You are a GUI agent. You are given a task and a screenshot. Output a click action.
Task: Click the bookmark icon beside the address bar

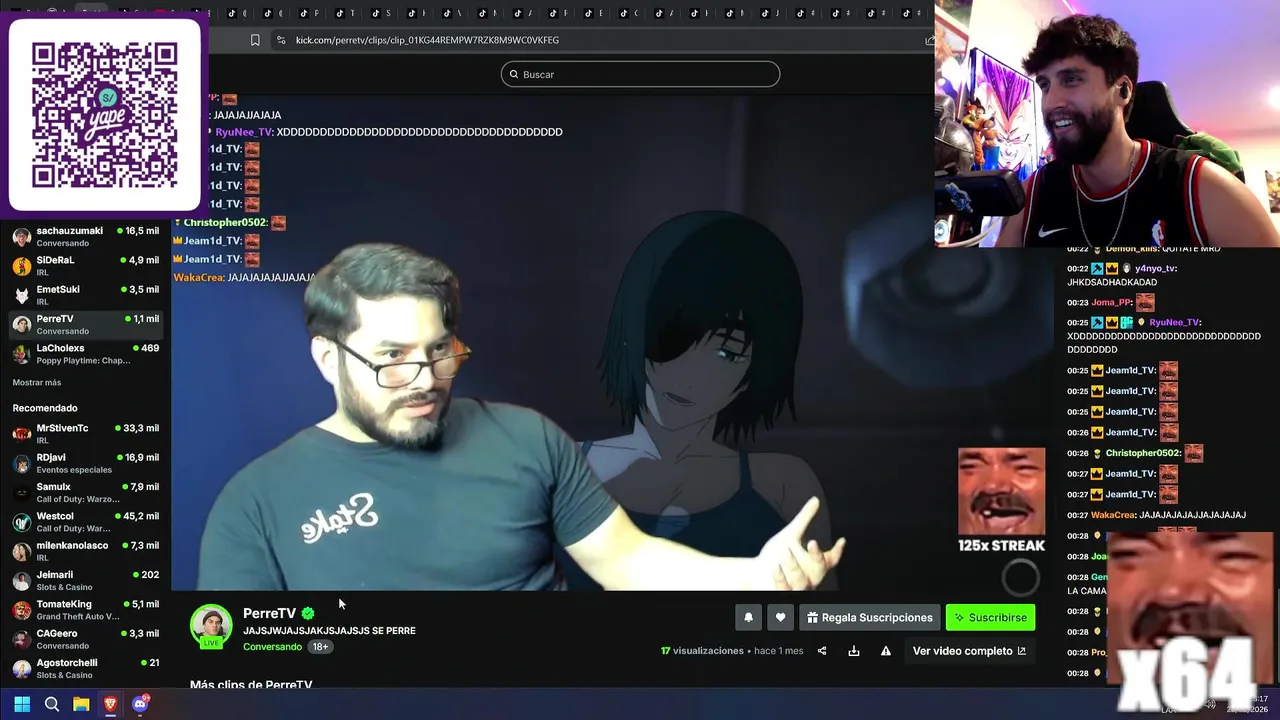[x=255, y=40]
